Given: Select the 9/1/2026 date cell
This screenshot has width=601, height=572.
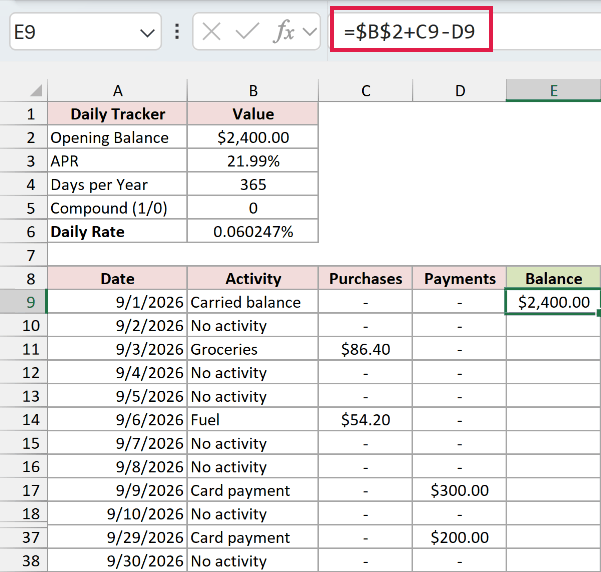Looking at the screenshot, I should [118, 302].
